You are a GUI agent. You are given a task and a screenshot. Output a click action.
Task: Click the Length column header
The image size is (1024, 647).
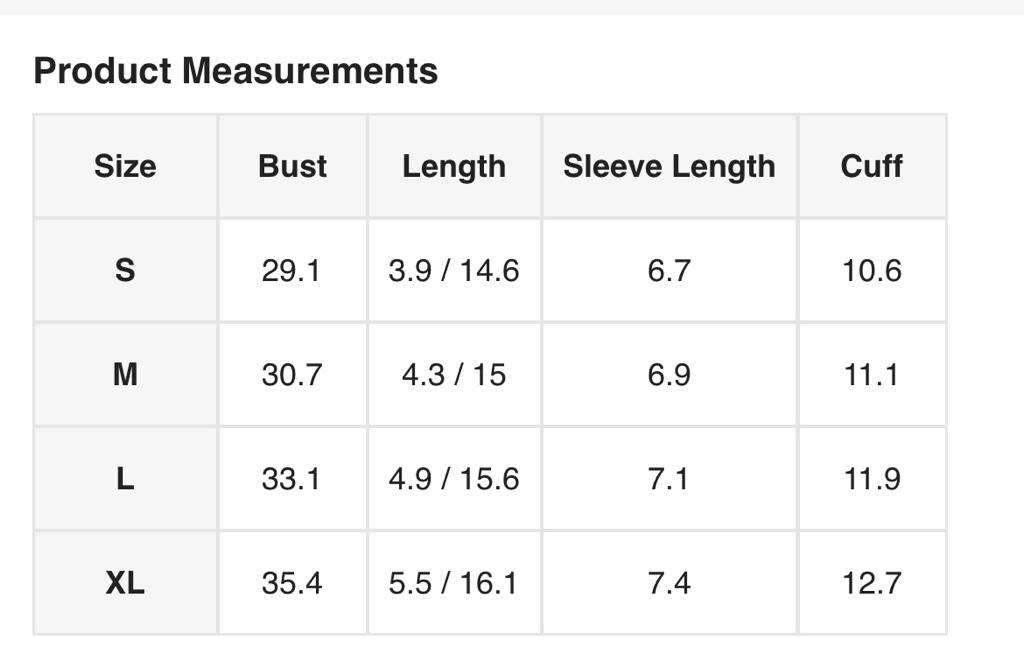454,166
